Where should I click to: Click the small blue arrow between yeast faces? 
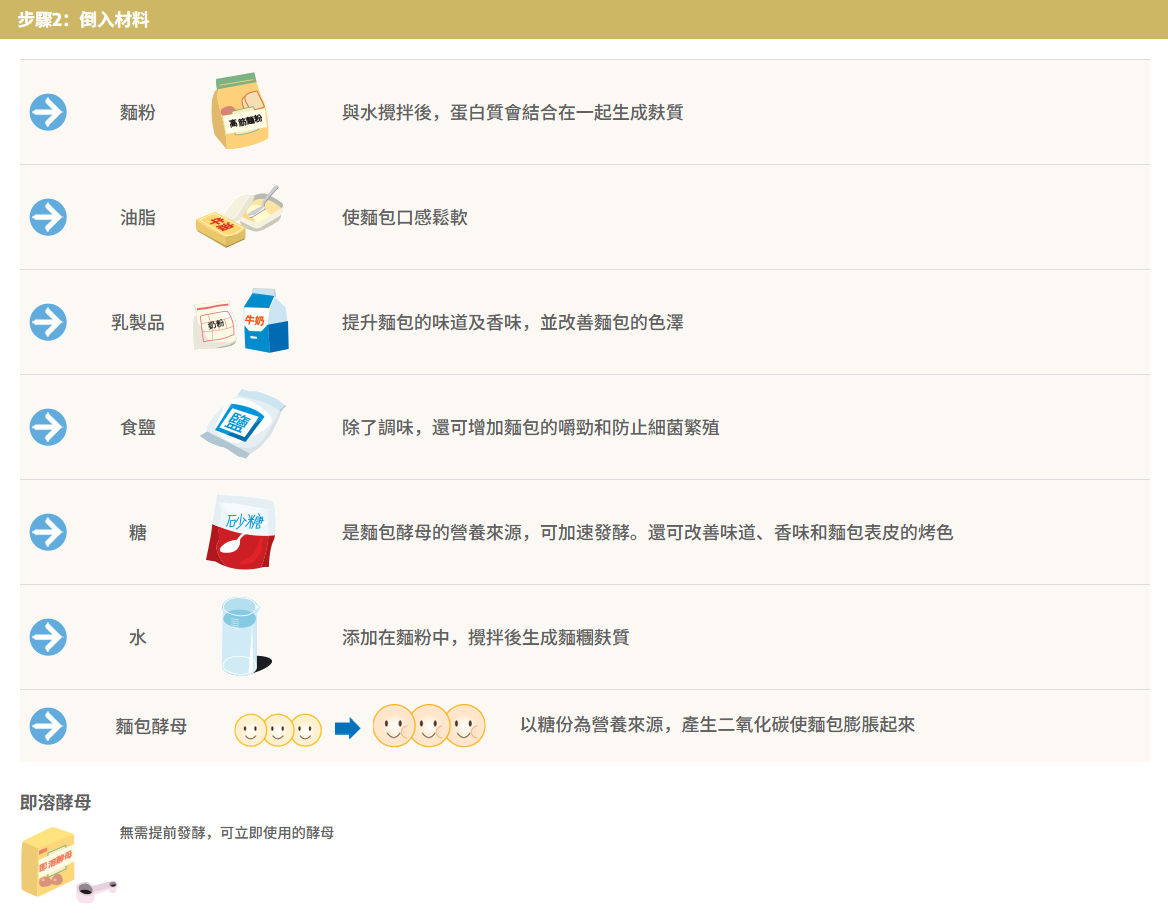coord(347,728)
